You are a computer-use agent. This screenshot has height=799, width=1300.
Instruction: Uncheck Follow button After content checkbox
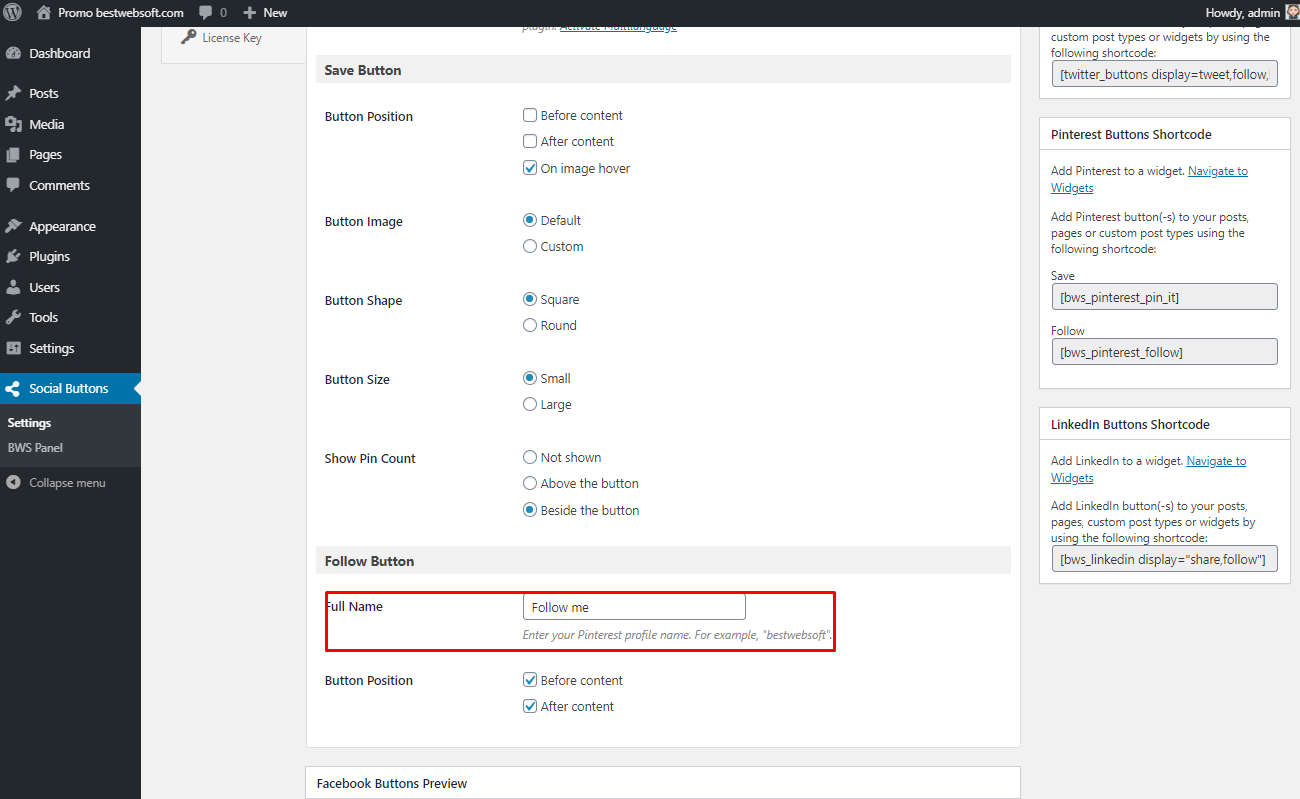[x=530, y=706]
